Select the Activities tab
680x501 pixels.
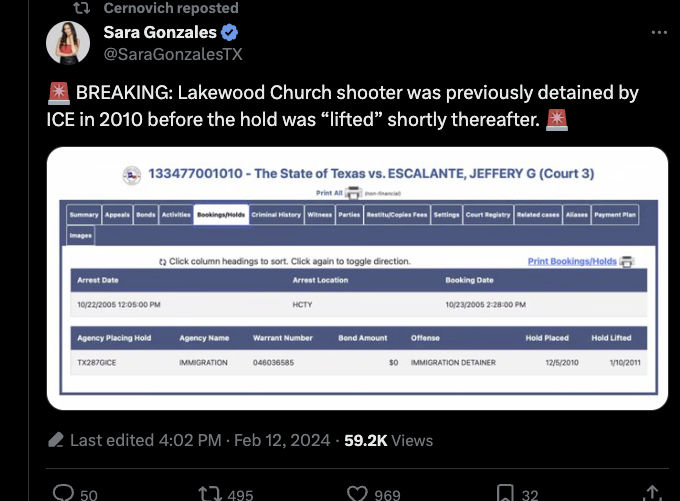click(176, 215)
